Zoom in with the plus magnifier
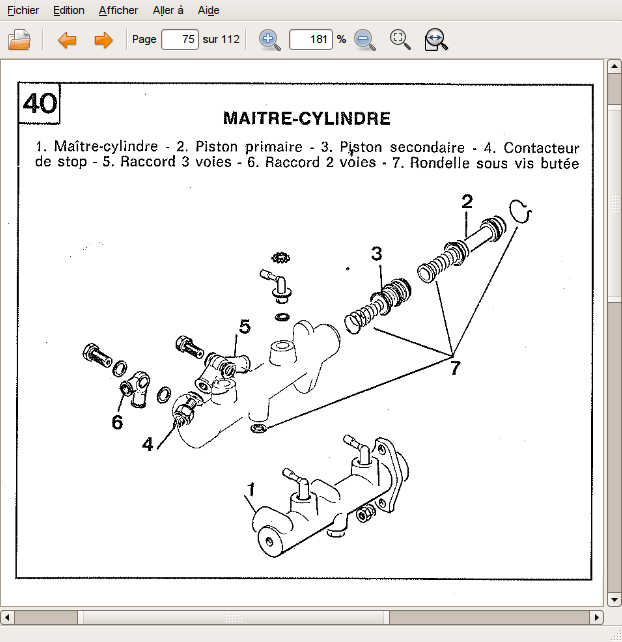This screenshot has width=622, height=642. (x=269, y=40)
